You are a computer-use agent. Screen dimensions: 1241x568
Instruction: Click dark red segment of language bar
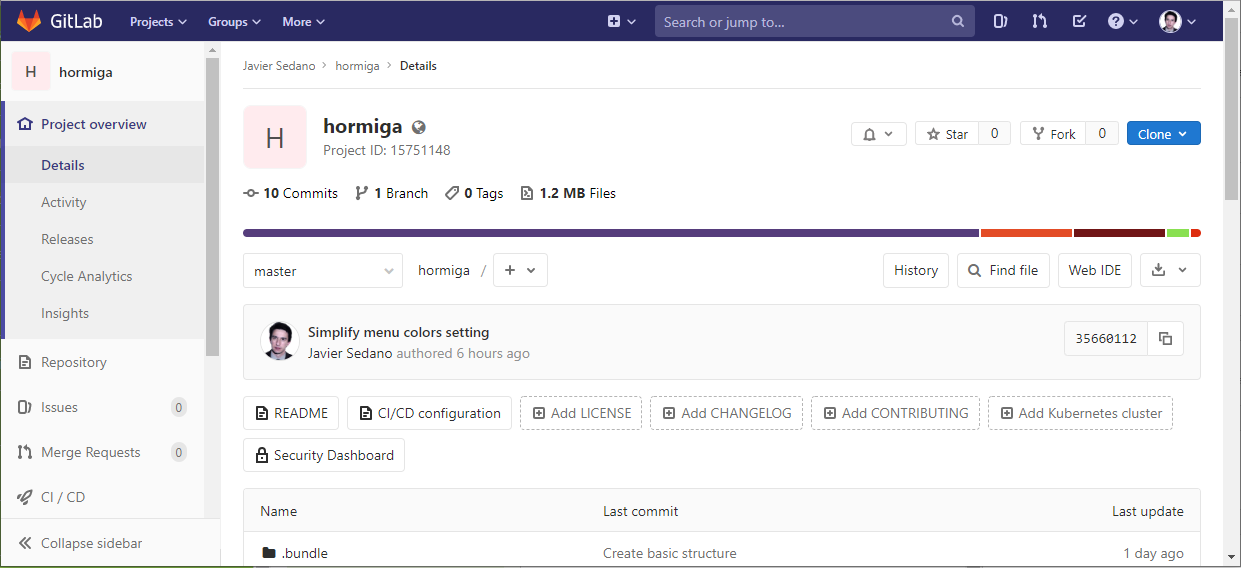coord(1119,233)
